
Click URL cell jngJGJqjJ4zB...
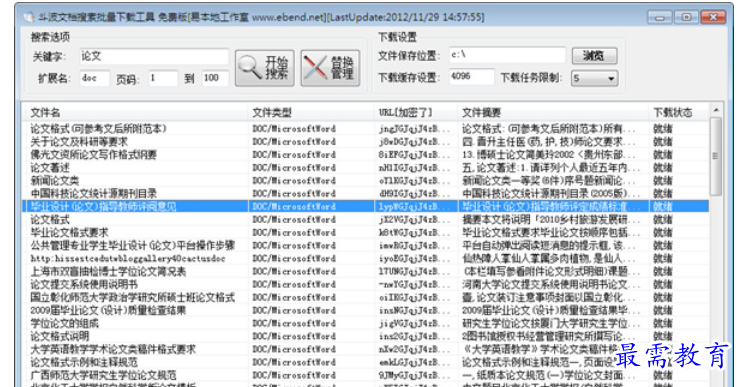(414, 128)
